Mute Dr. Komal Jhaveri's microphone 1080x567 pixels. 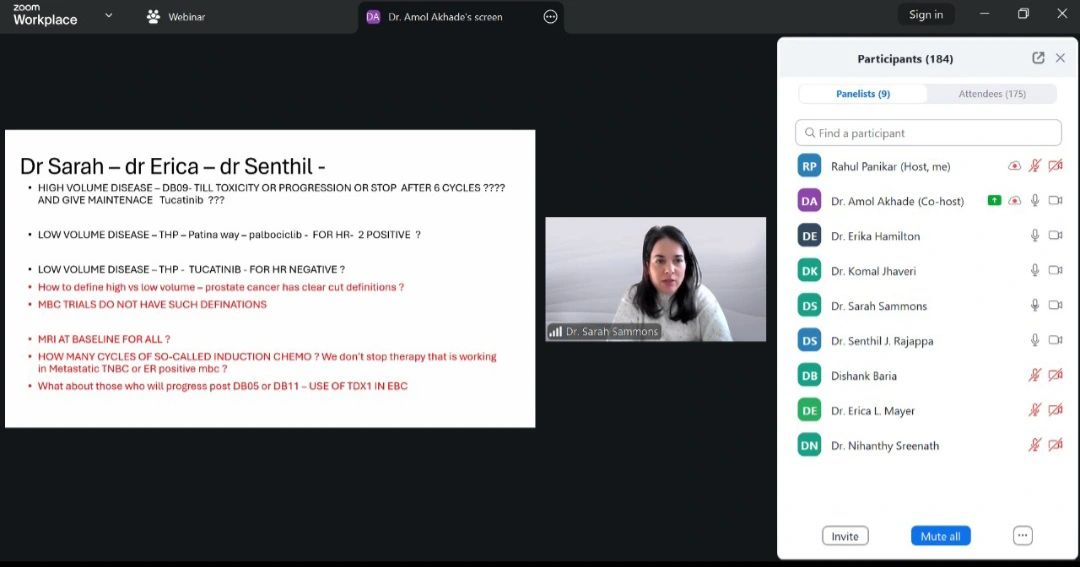[1035, 271]
